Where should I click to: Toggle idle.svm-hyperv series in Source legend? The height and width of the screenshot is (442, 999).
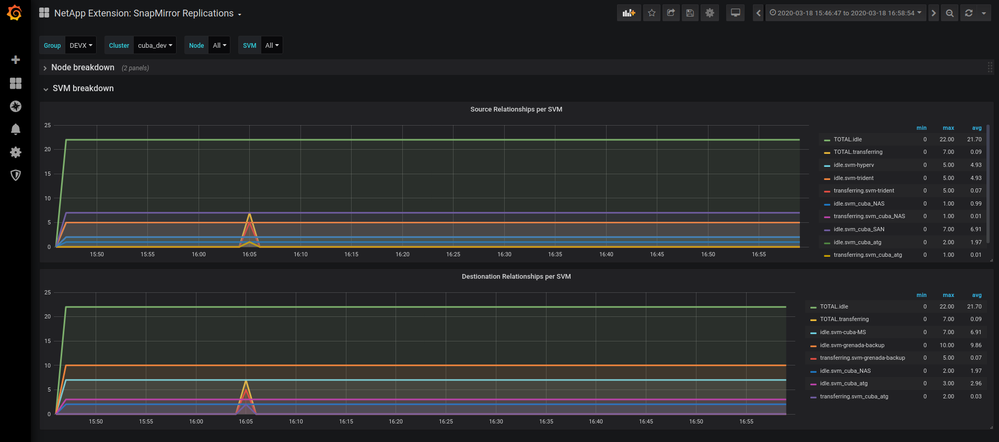(852, 165)
